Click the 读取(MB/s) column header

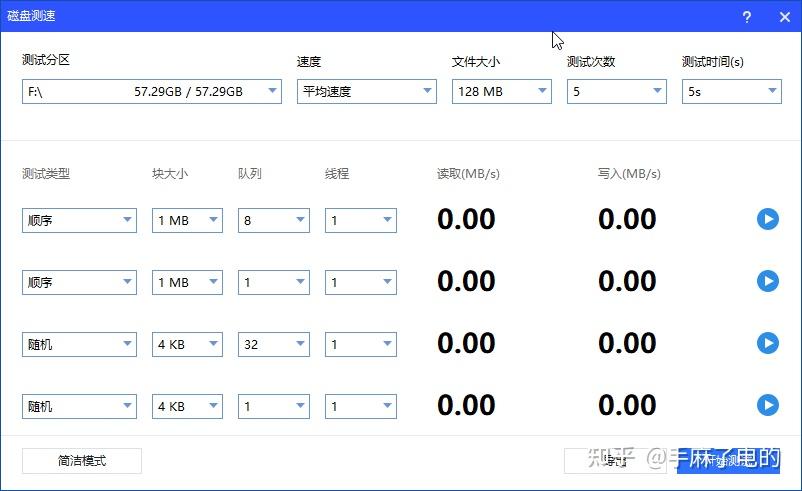468,174
